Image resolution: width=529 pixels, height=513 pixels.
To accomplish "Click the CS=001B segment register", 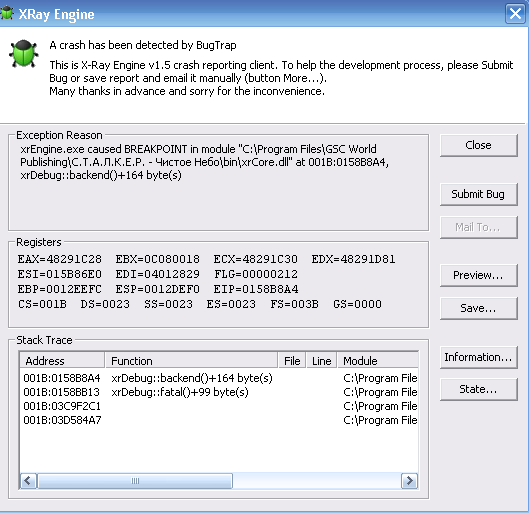I will tap(42, 304).
